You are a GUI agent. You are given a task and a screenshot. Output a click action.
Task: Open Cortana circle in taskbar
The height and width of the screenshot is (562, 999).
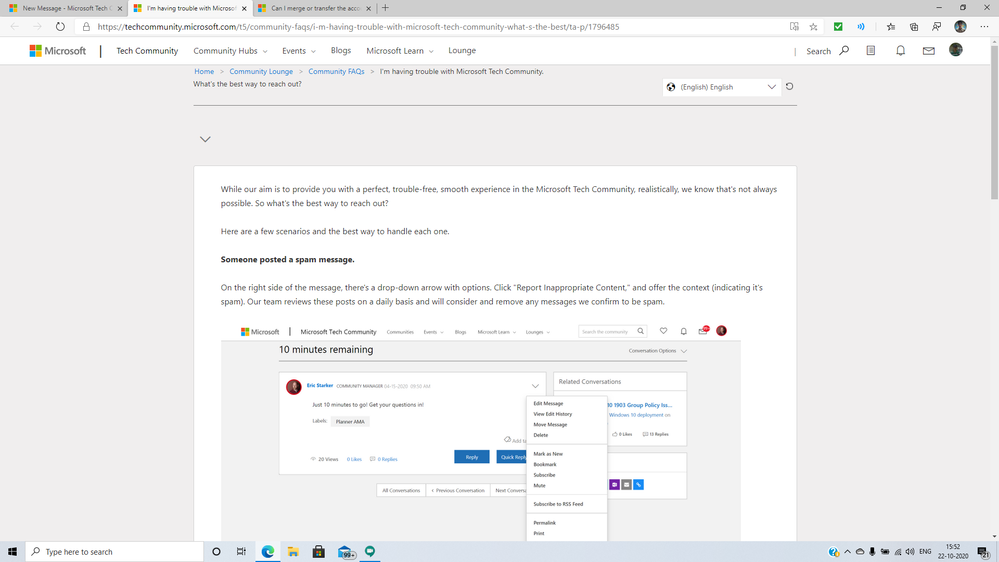(x=216, y=552)
